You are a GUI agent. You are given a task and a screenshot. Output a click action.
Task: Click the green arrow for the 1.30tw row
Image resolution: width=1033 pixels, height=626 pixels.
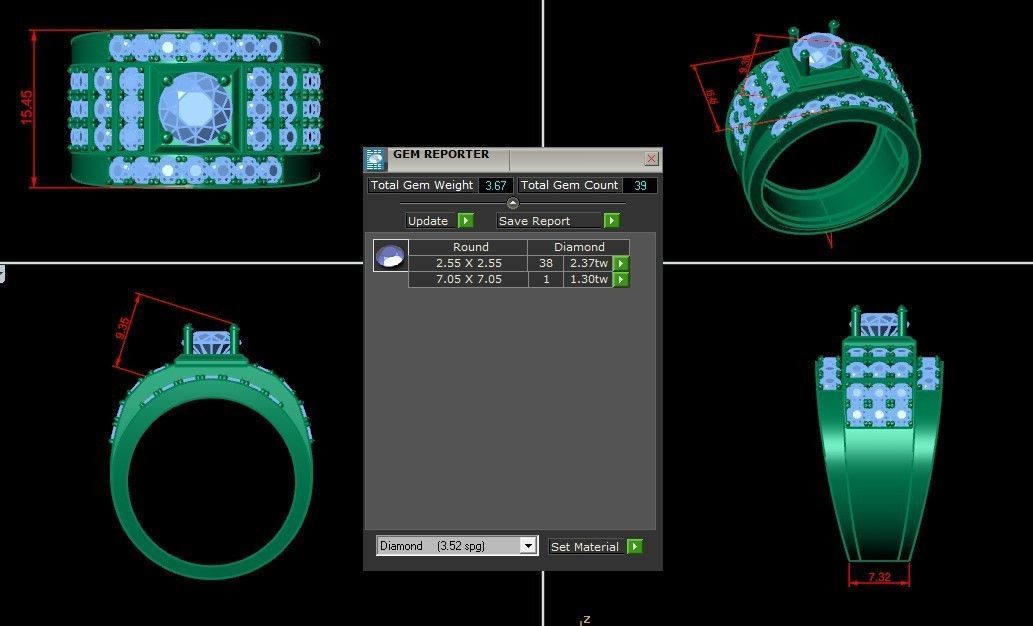click(x=621, y=279)
